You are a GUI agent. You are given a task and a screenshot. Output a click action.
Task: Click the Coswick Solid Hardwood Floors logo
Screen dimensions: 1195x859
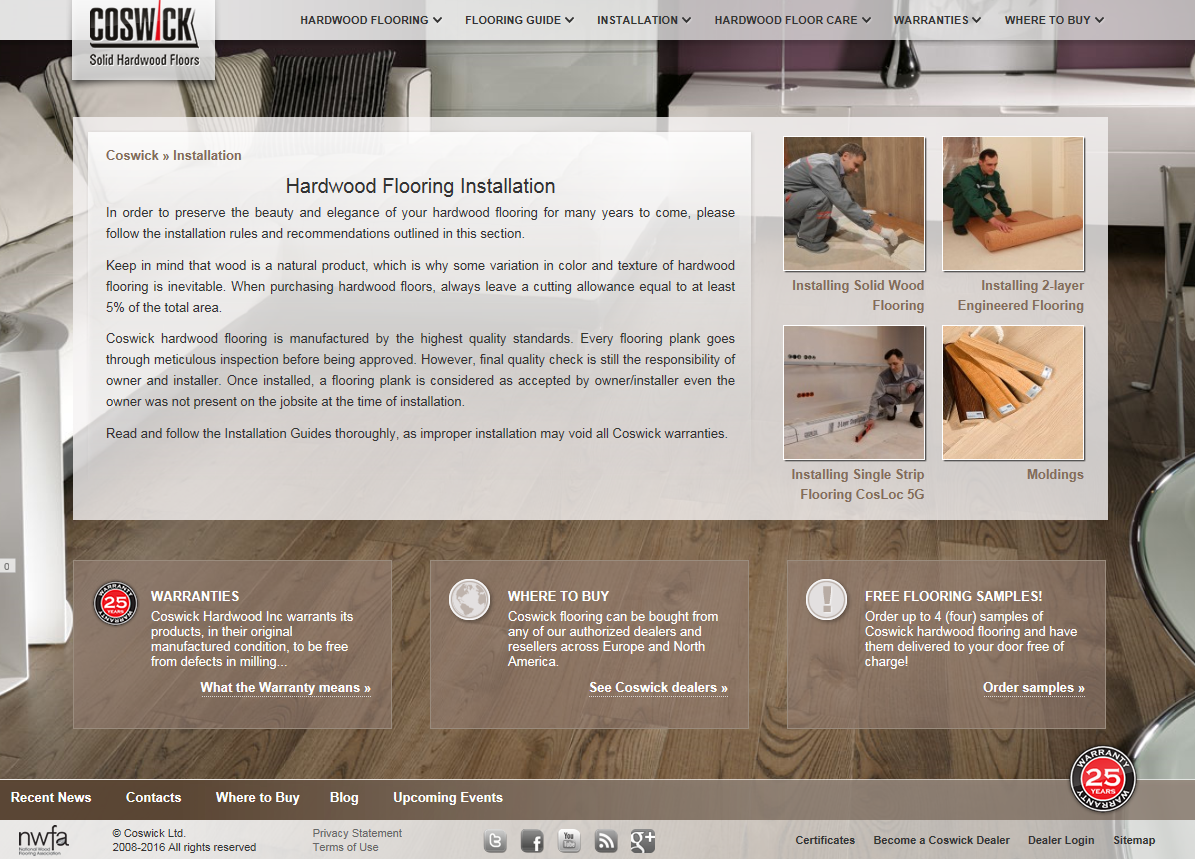143,38
